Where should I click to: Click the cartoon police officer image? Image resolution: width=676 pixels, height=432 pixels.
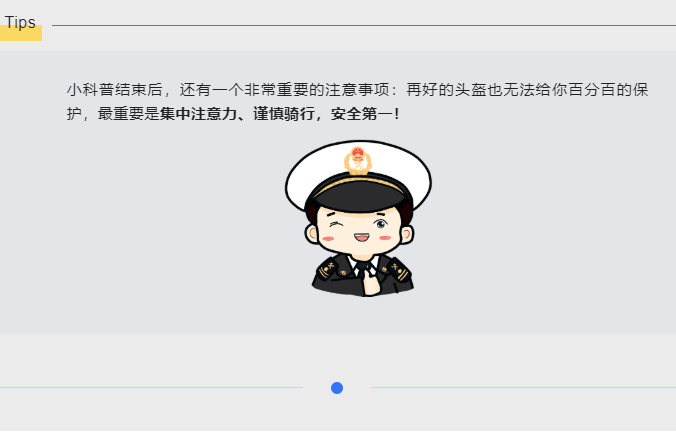(358, 218)
